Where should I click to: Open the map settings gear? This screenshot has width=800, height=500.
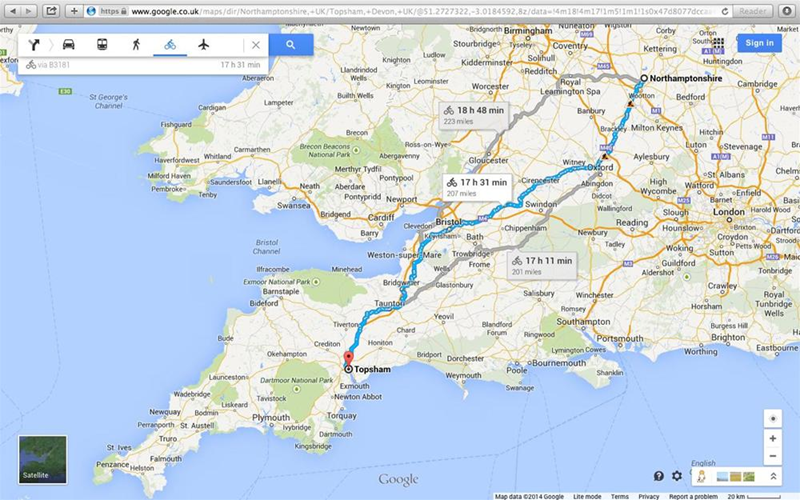677,476
